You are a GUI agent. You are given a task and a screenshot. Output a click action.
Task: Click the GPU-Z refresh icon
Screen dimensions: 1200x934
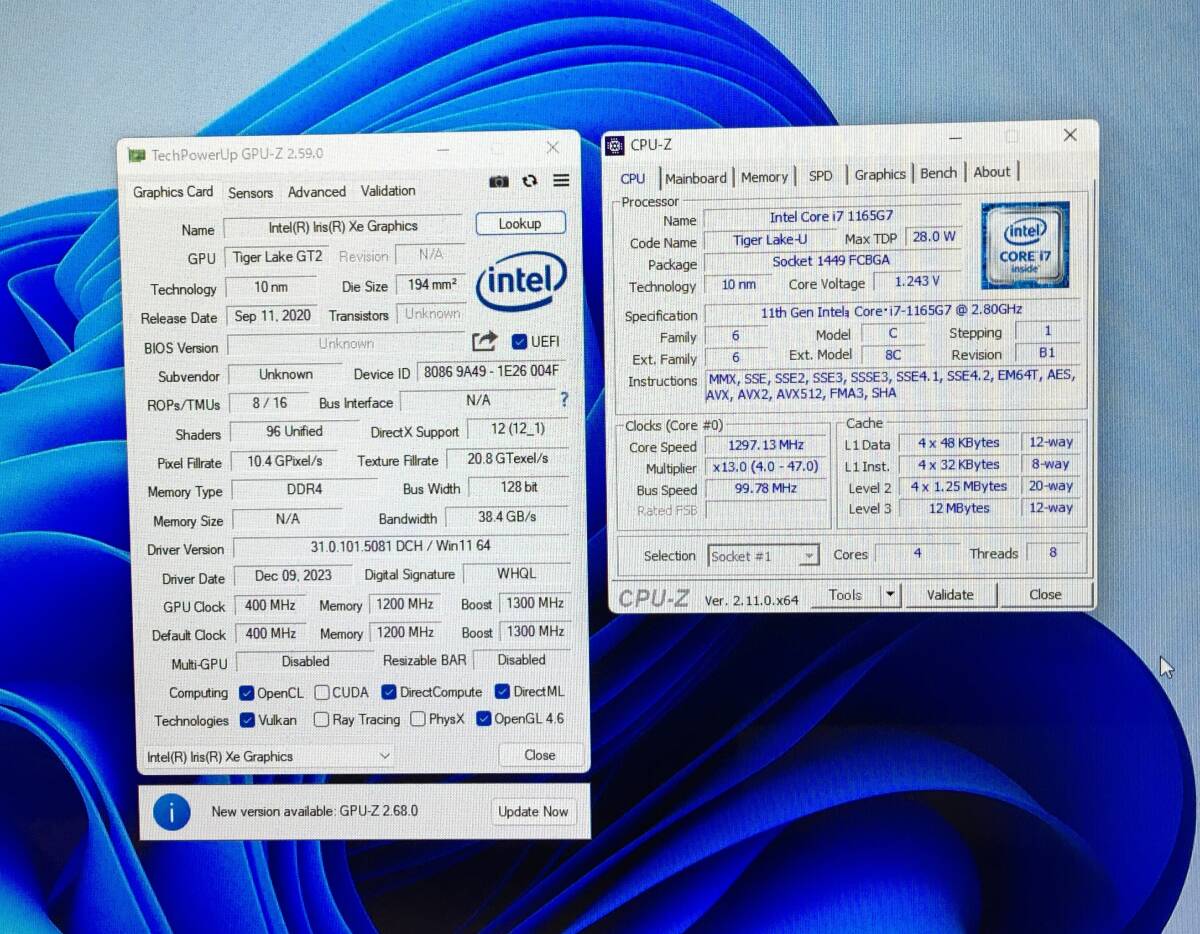[x=530, y=181]
